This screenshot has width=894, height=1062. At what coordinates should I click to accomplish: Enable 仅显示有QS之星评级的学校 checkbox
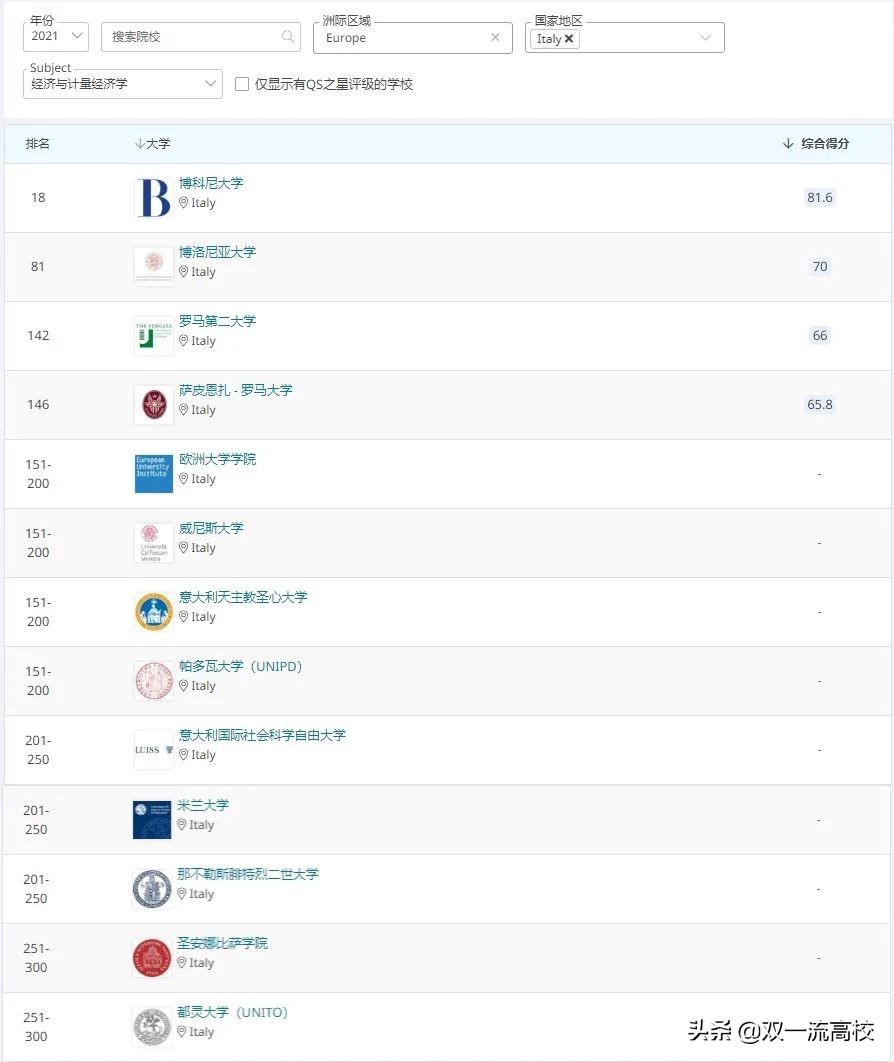tap(241, 84)
